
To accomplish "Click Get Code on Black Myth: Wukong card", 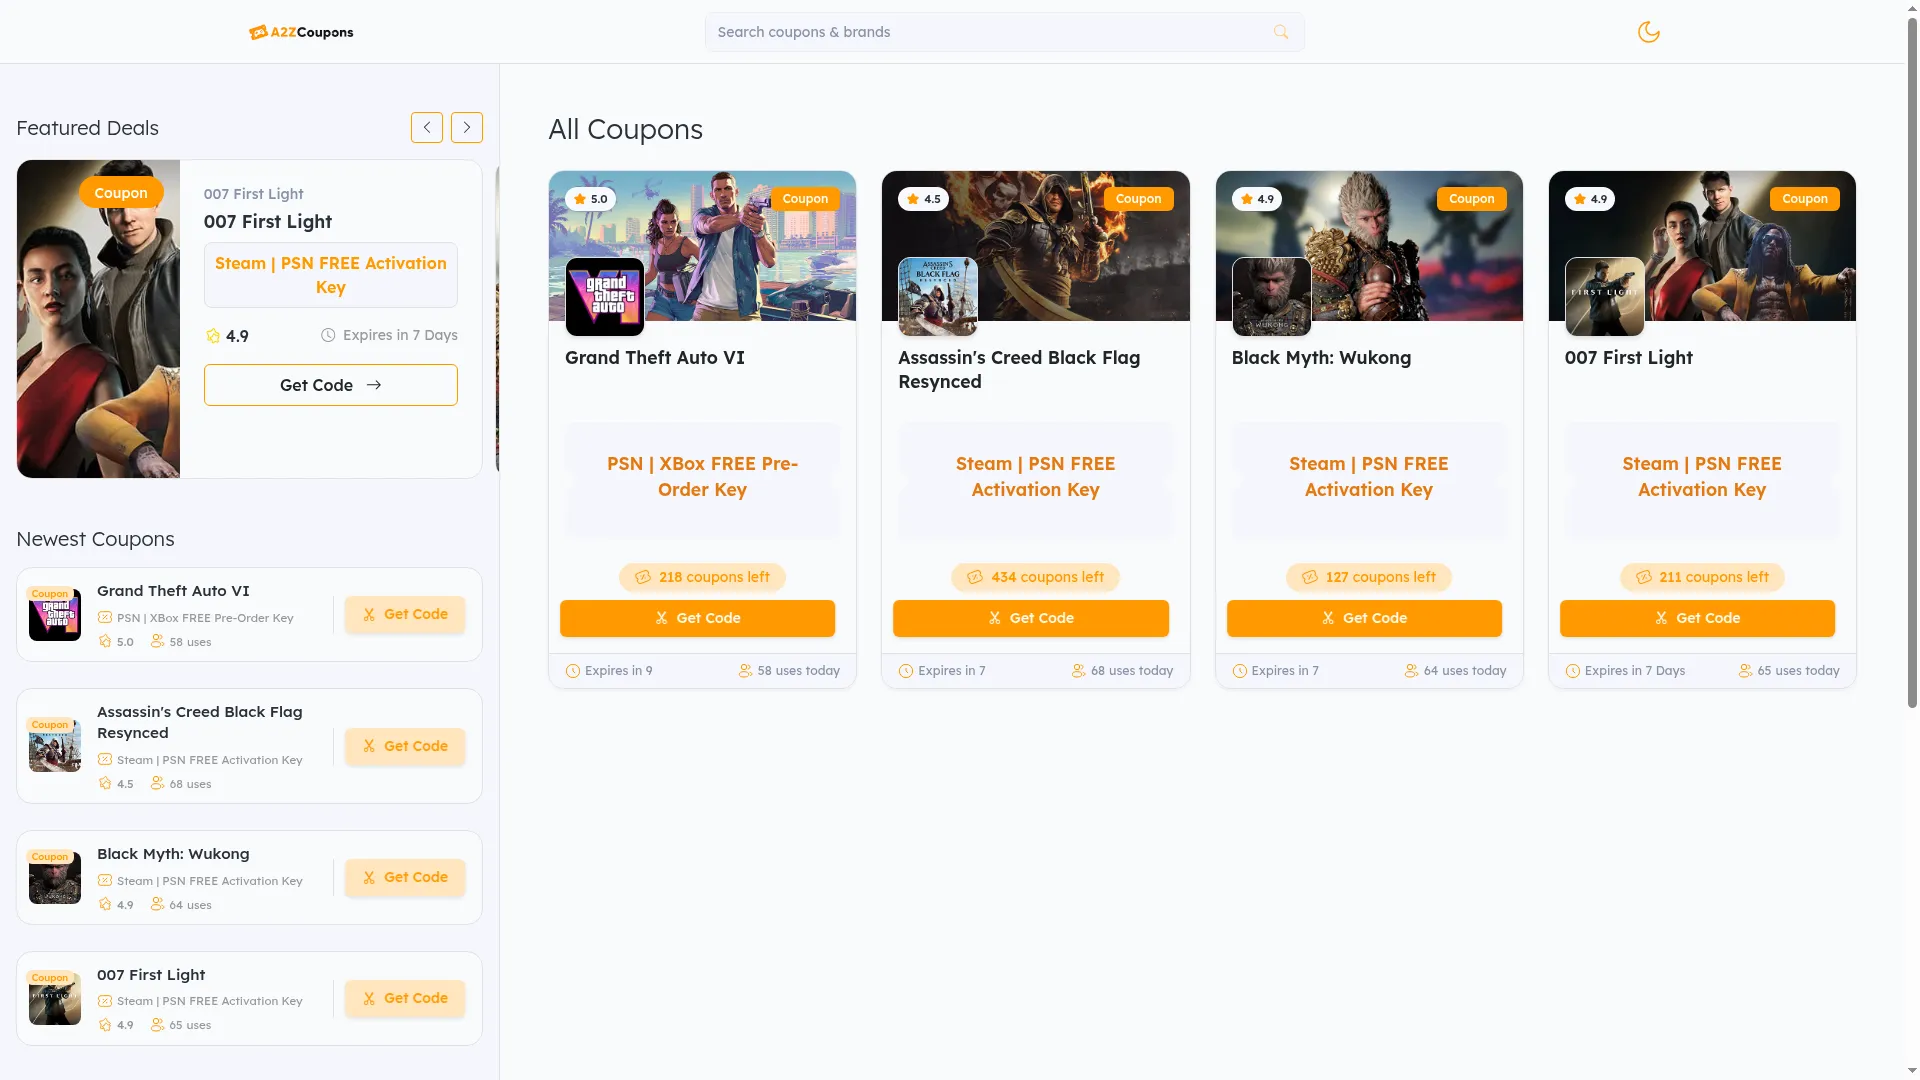I will click(1364, 618).
